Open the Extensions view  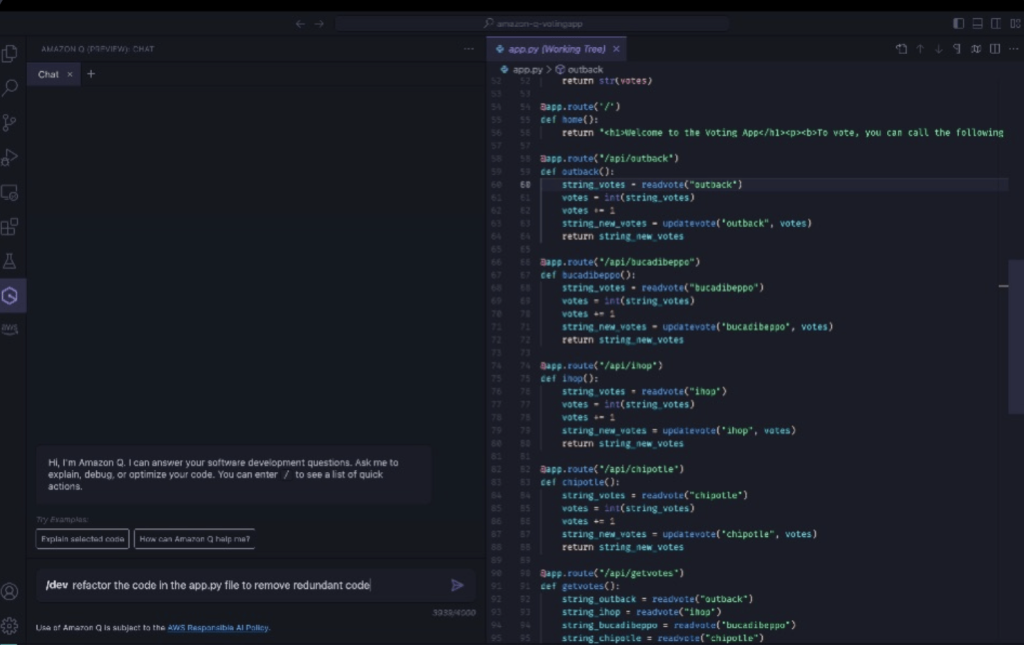[10, 227]
